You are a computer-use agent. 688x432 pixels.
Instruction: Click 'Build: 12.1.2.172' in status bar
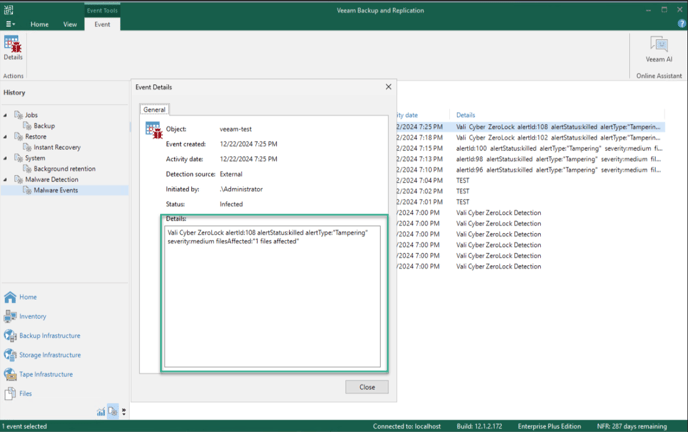point(479,426)
